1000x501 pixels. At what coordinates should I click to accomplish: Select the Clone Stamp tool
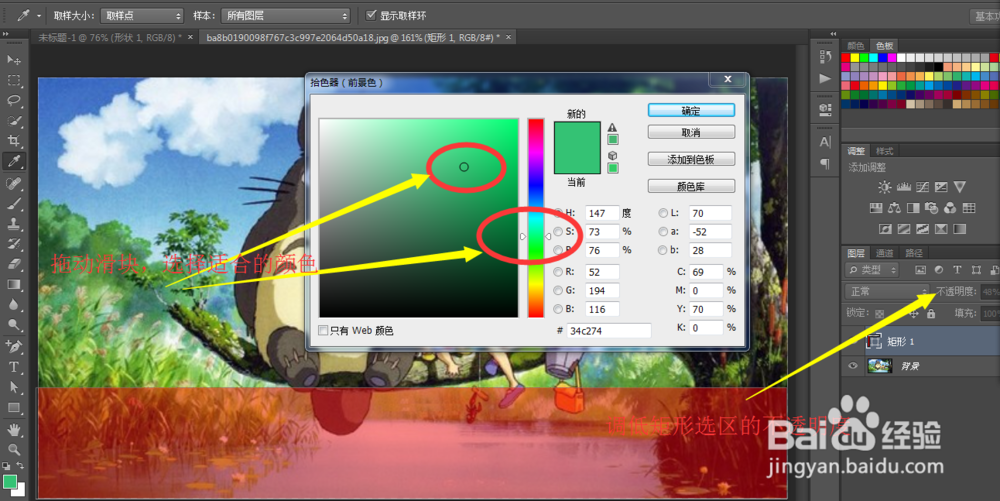click(14, 224)
